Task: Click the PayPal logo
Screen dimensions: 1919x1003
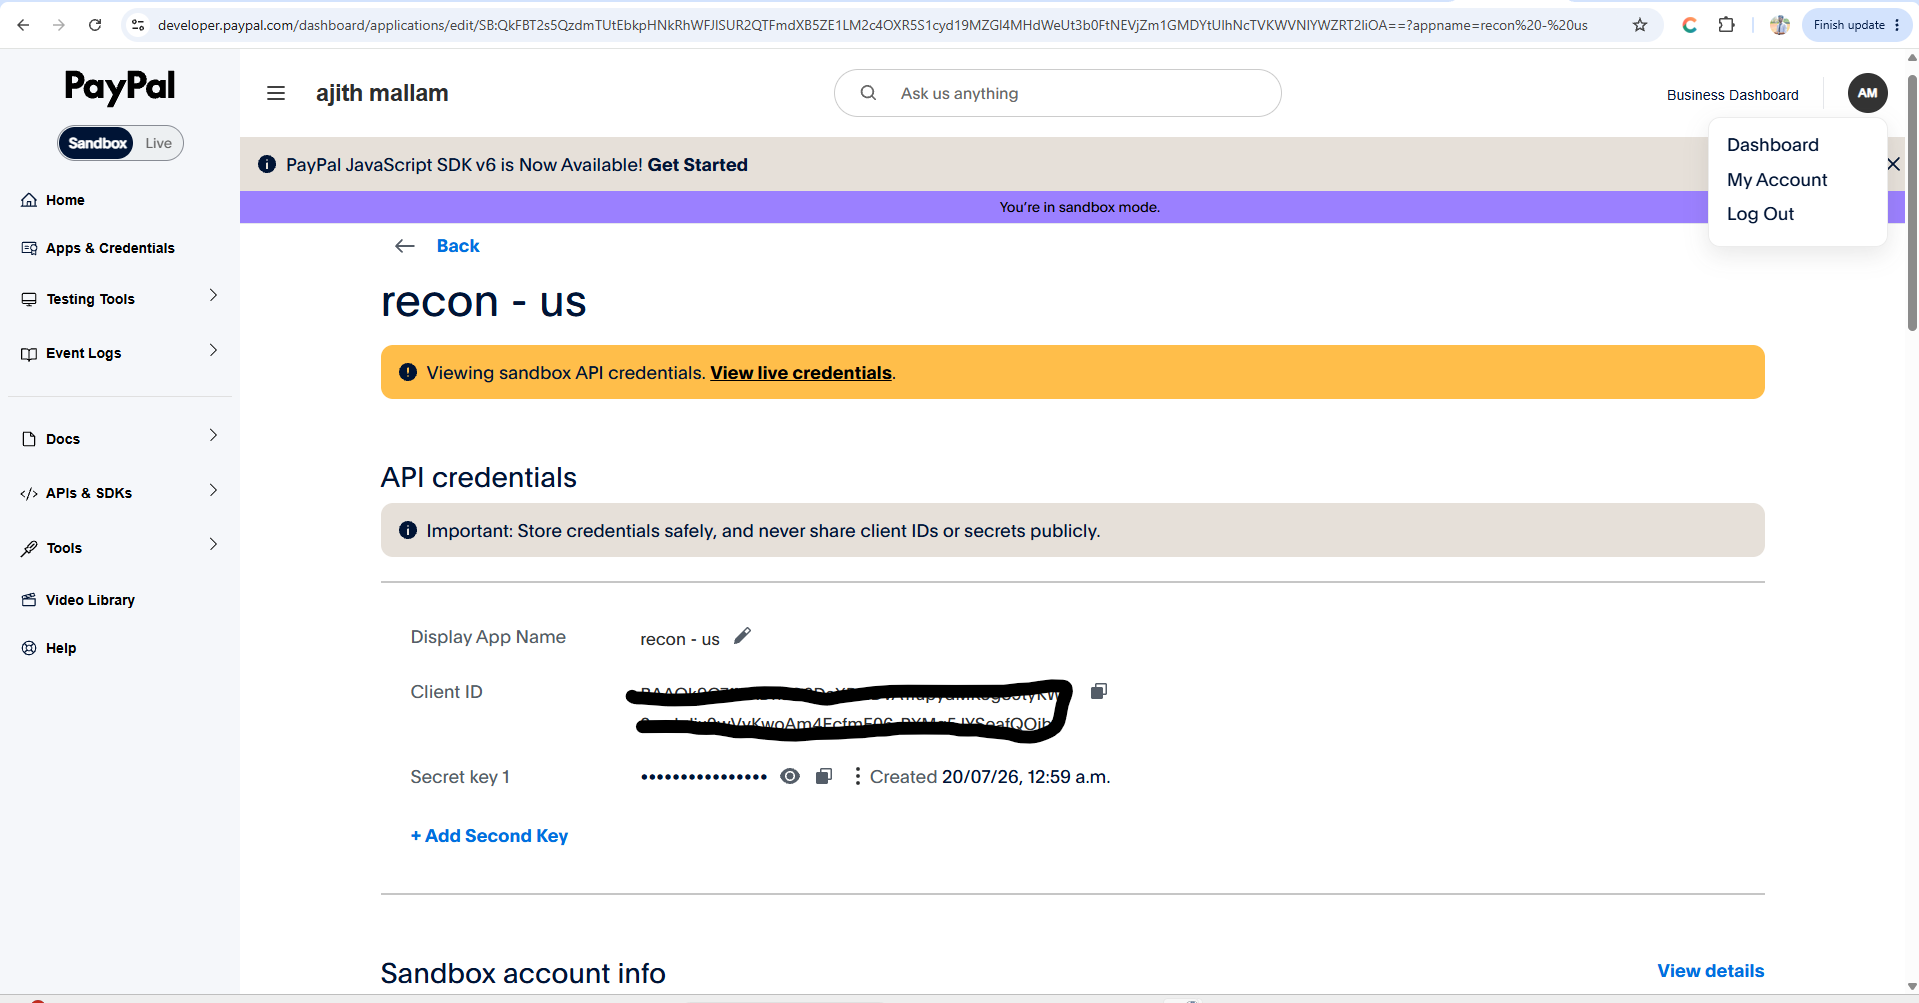Action: coord(120,87)
